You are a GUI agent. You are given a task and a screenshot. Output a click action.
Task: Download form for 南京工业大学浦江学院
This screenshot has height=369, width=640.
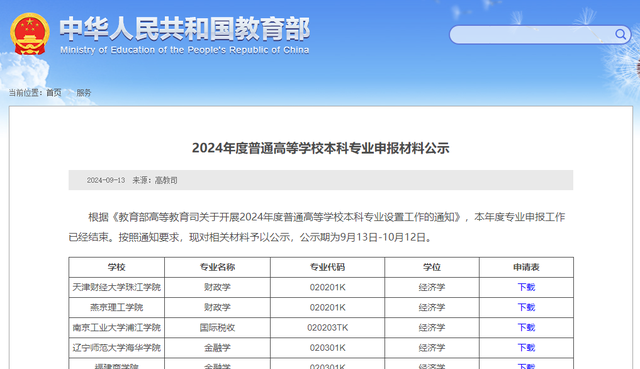point(526,328)
